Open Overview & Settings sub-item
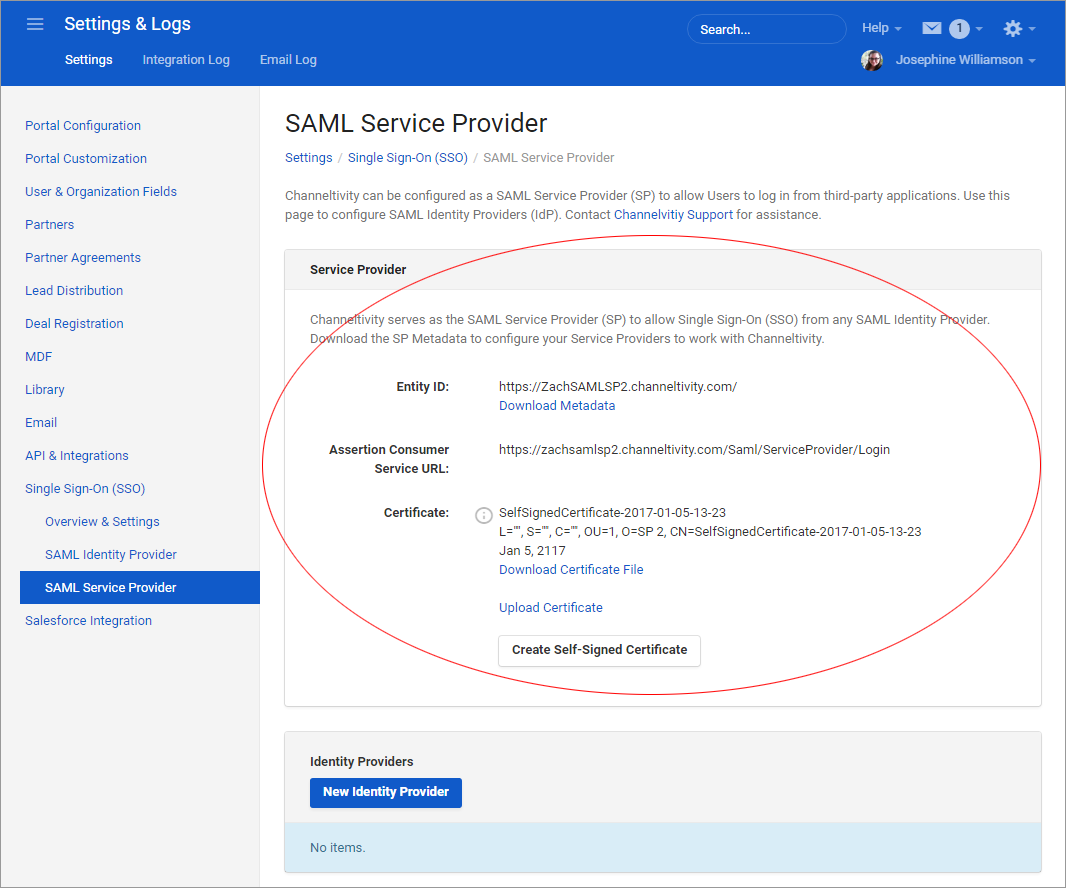1066x888 pixels. tap(102, 522)
